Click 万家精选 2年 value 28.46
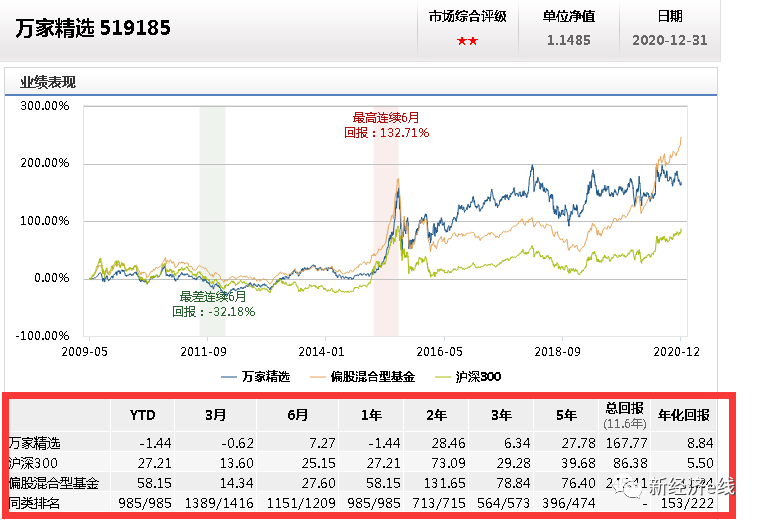The width and height of the screenshot is (760, 520). (449, 443)
